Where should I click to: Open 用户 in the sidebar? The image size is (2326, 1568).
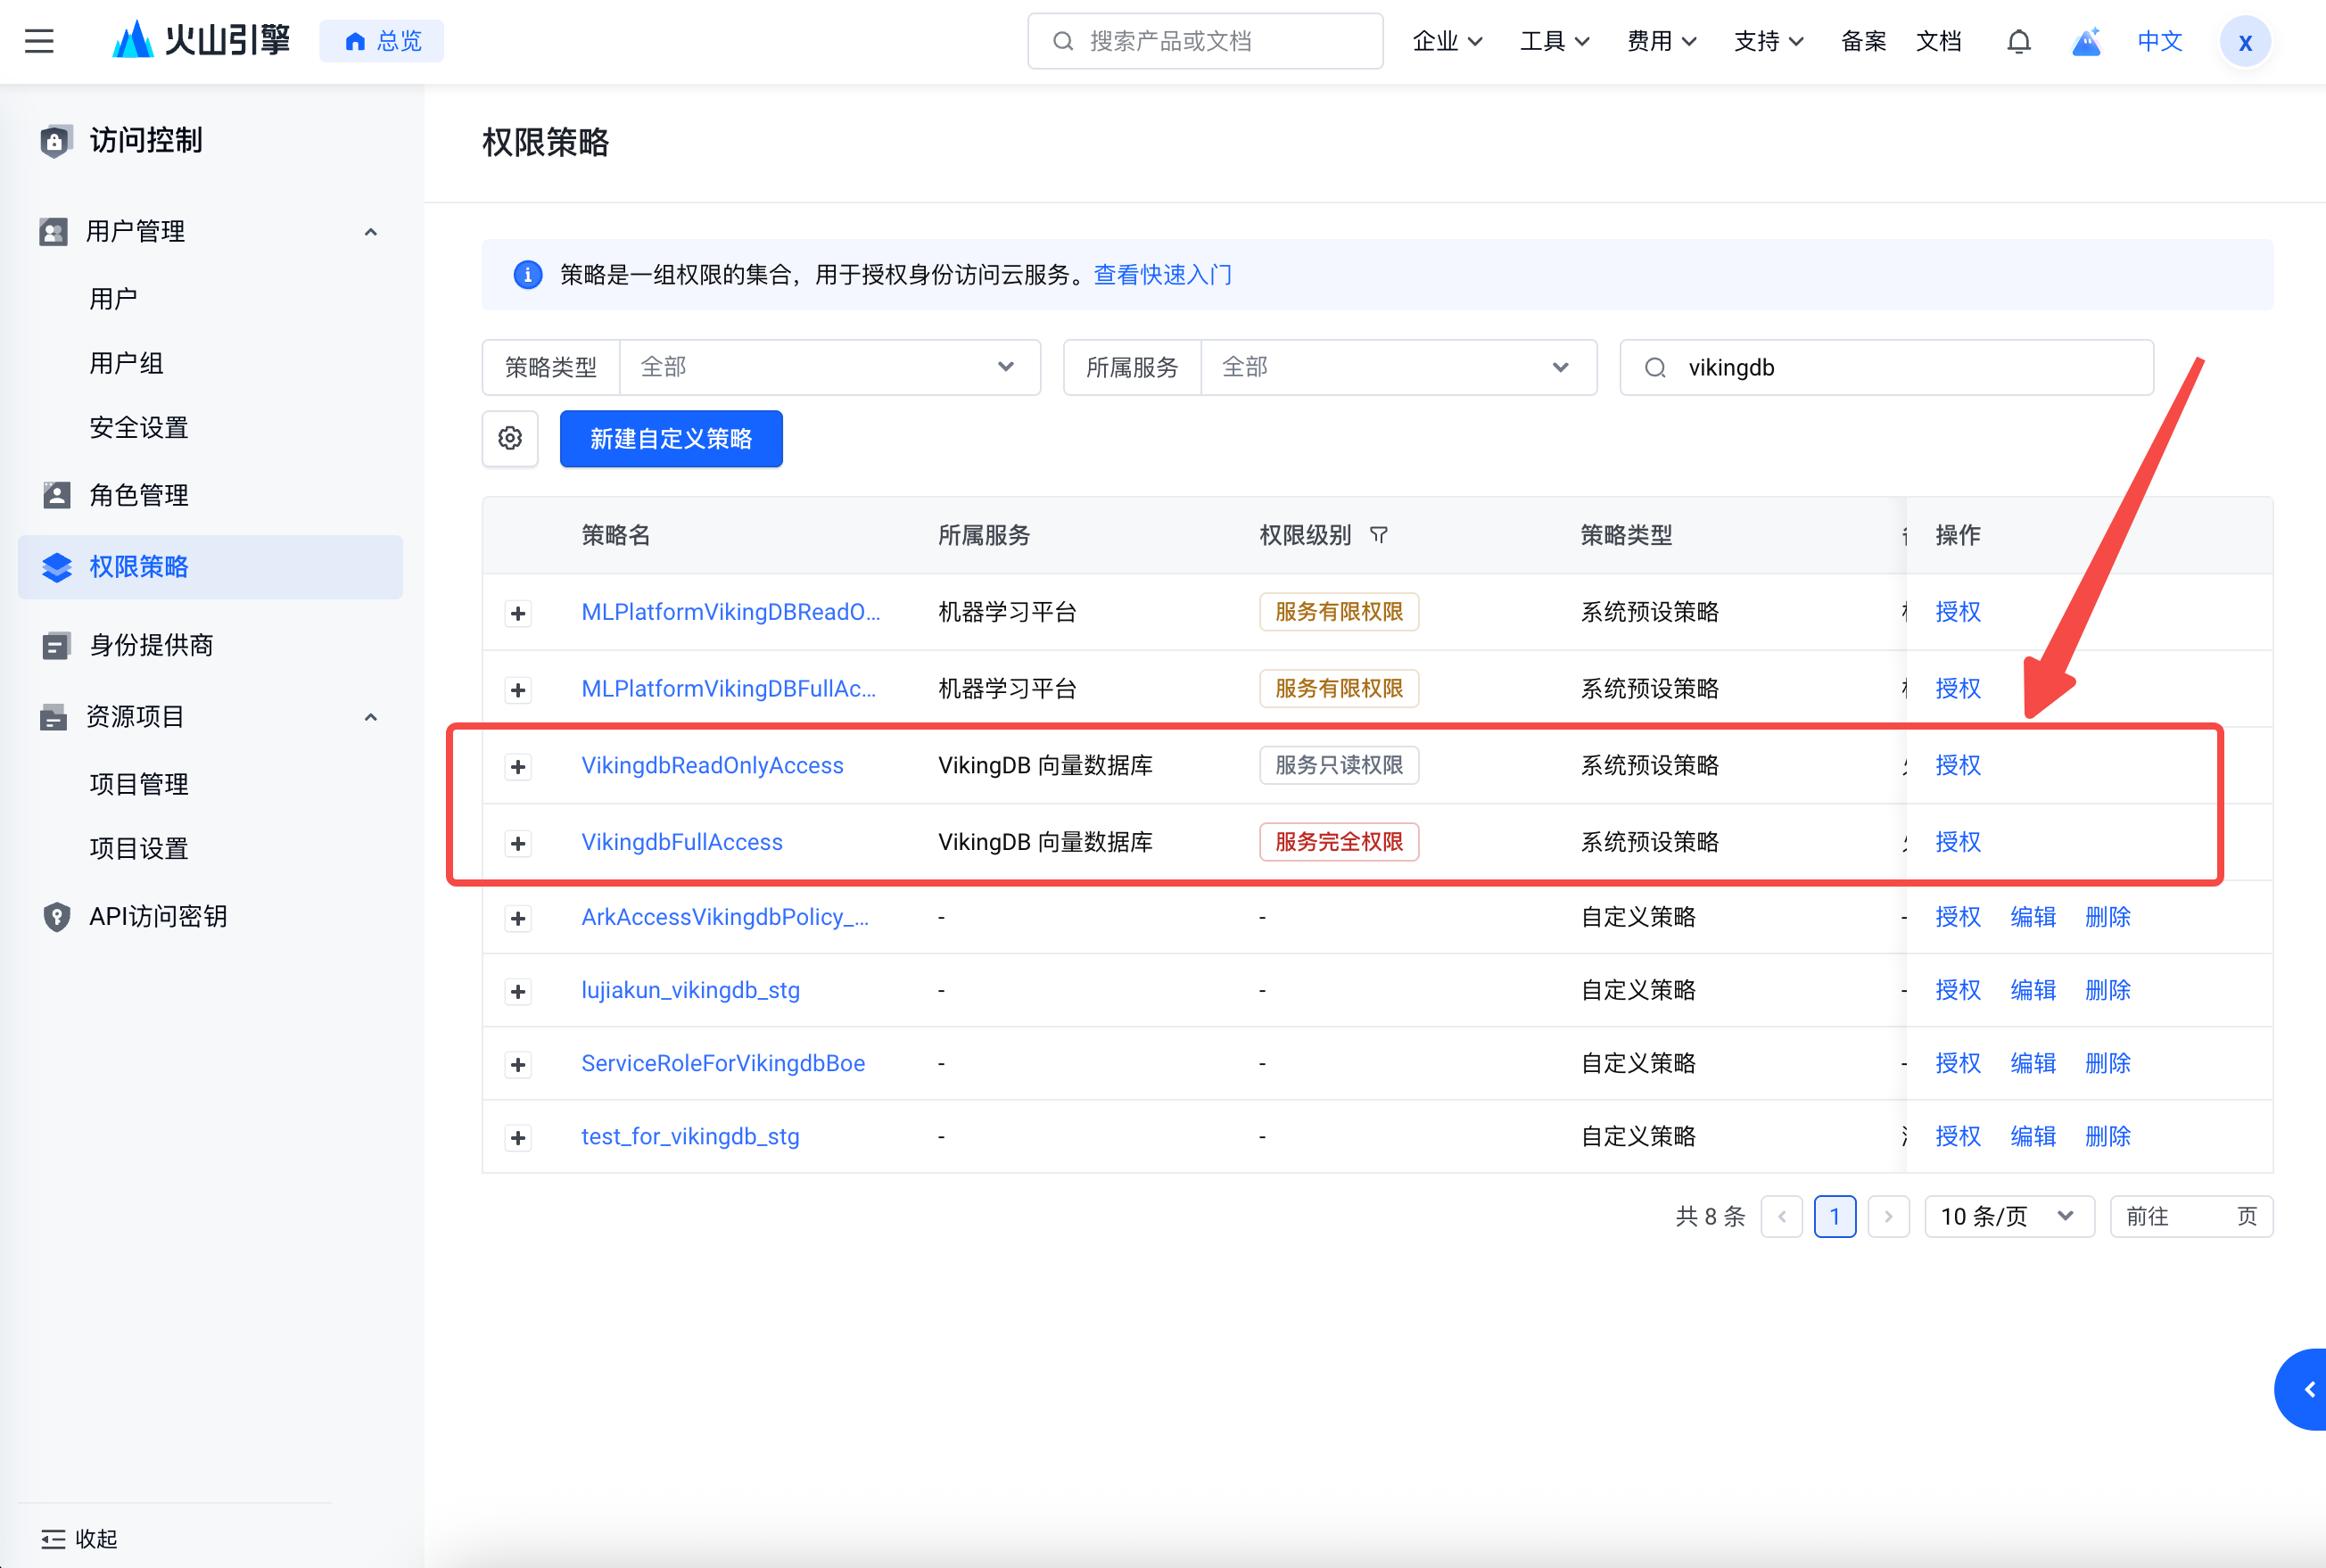point(113,299)
